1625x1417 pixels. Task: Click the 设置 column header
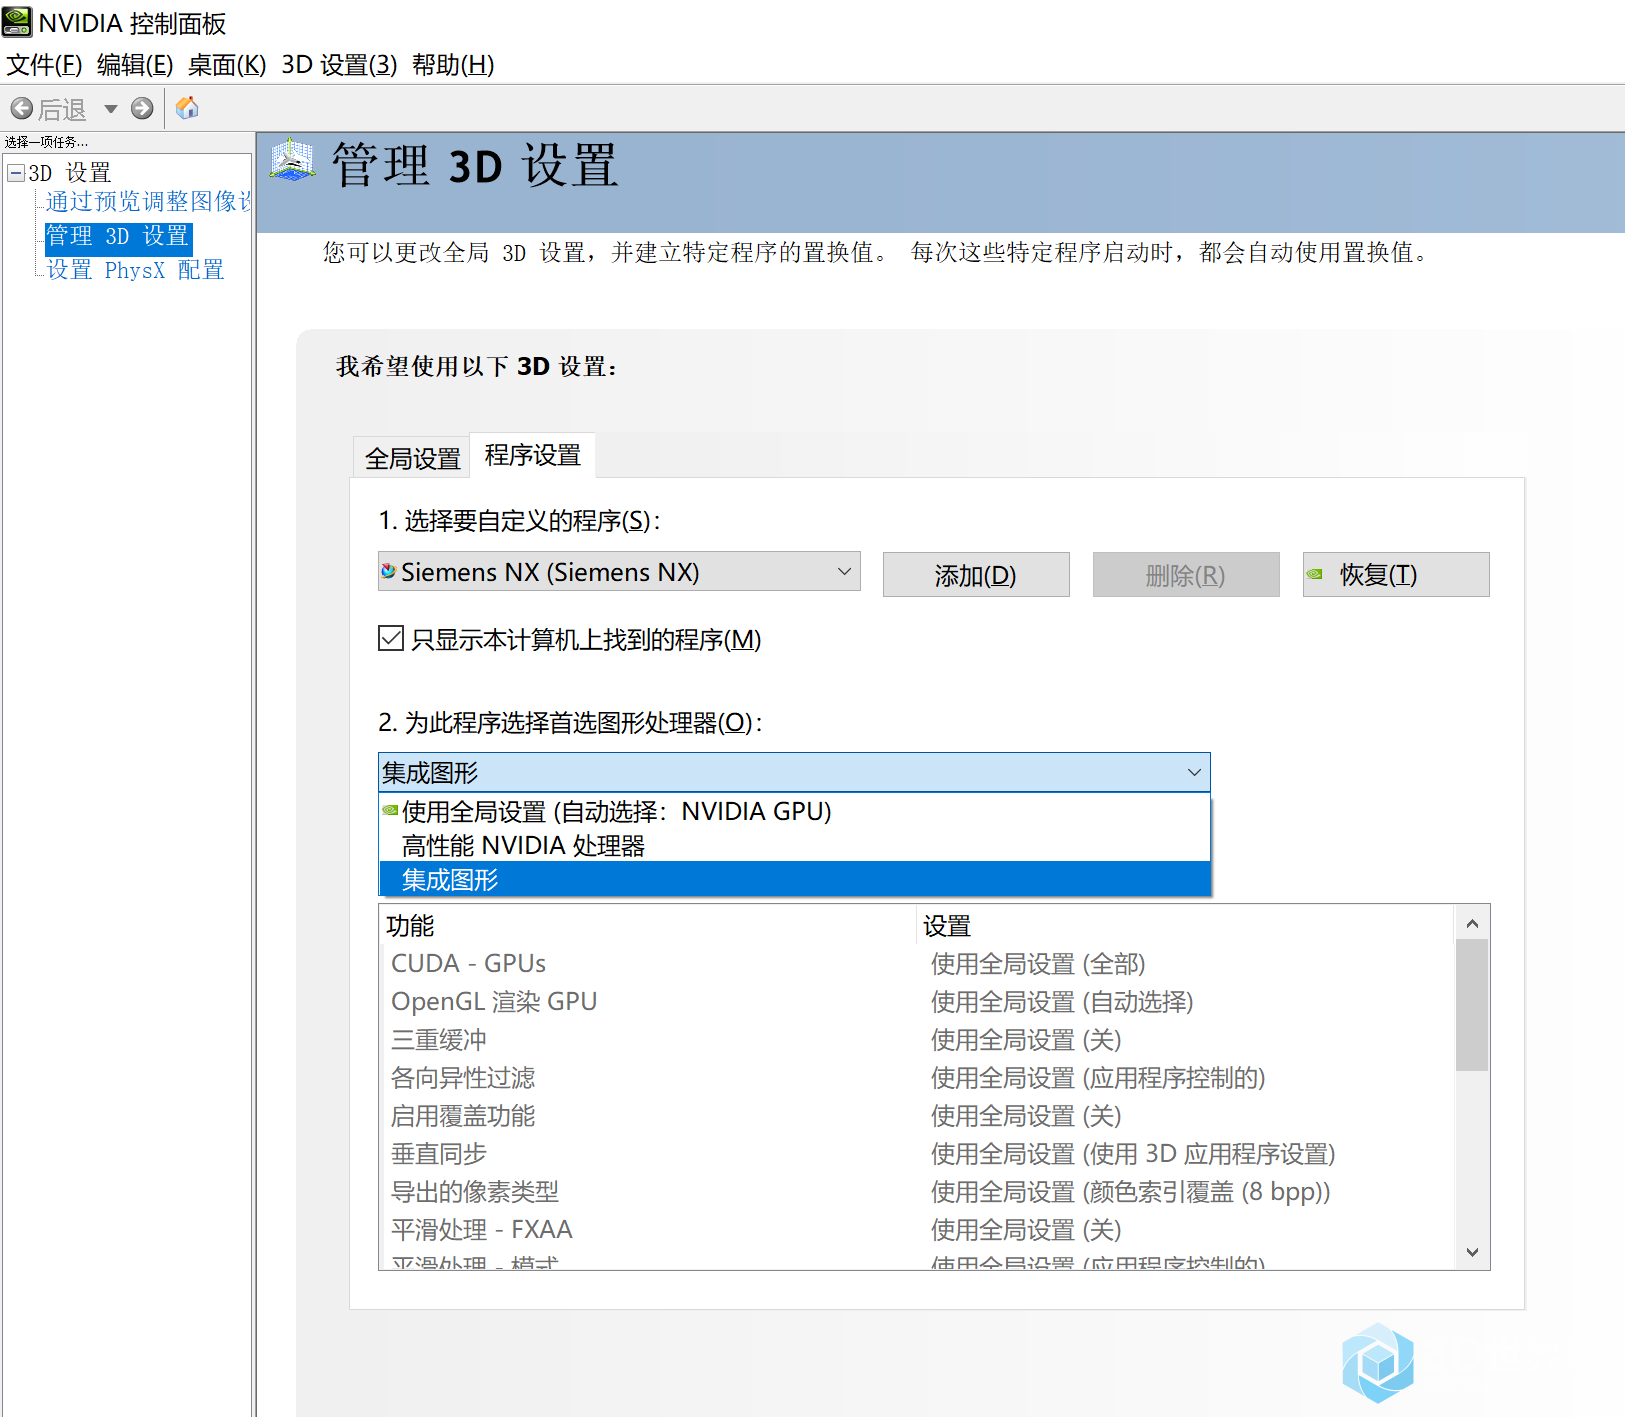pyautogui.click(x=1185, y=925)
